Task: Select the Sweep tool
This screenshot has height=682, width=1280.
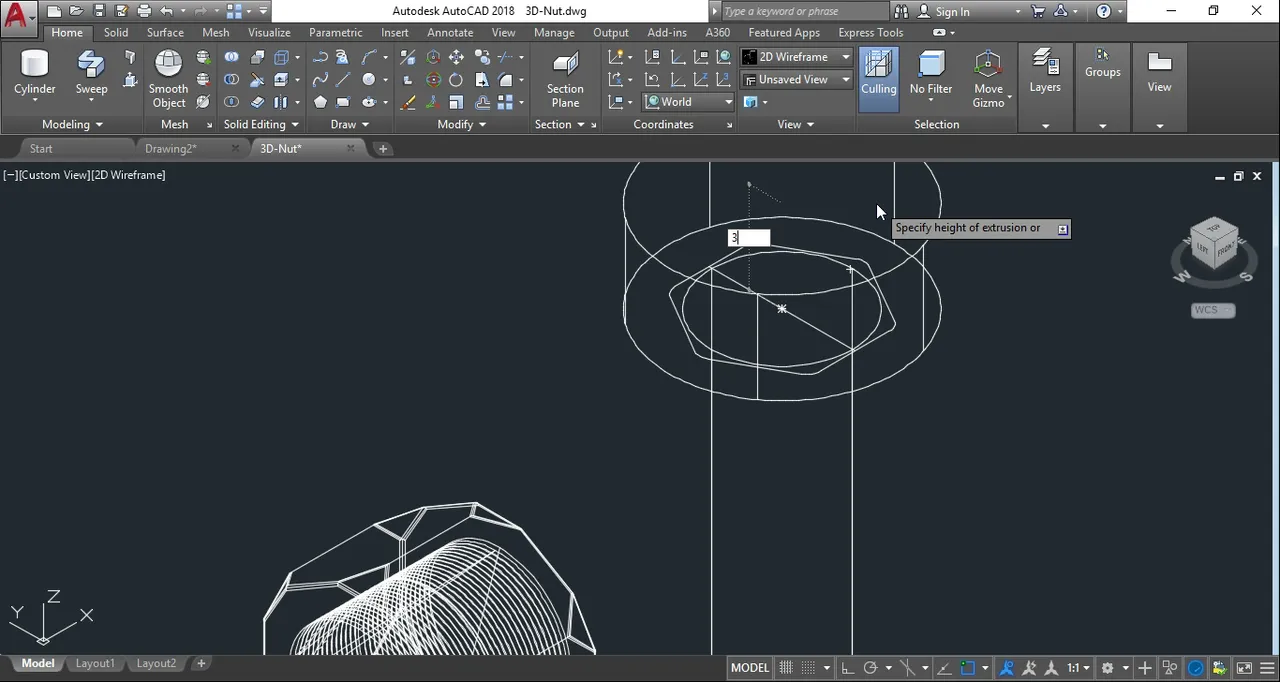Action: (91, 74)
